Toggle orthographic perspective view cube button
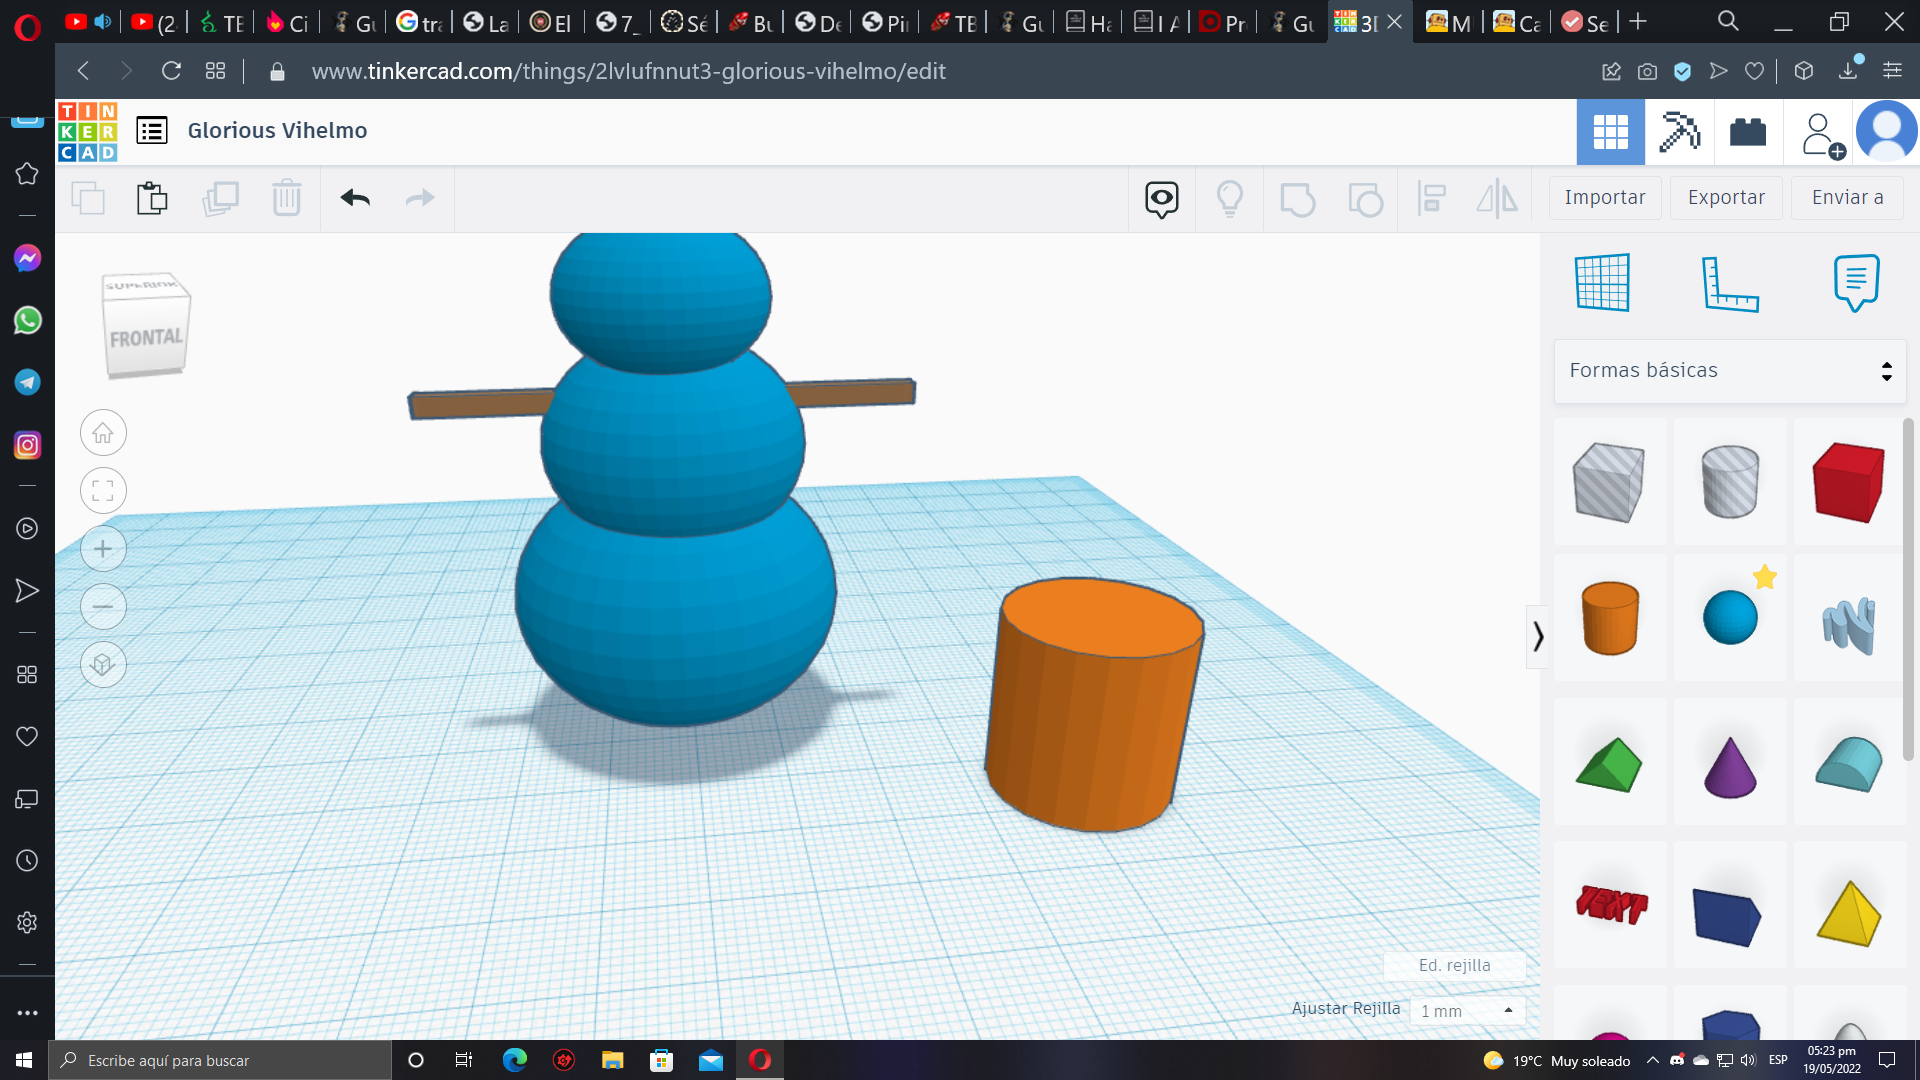The image size is (1920, 1080). pos(103,665)
